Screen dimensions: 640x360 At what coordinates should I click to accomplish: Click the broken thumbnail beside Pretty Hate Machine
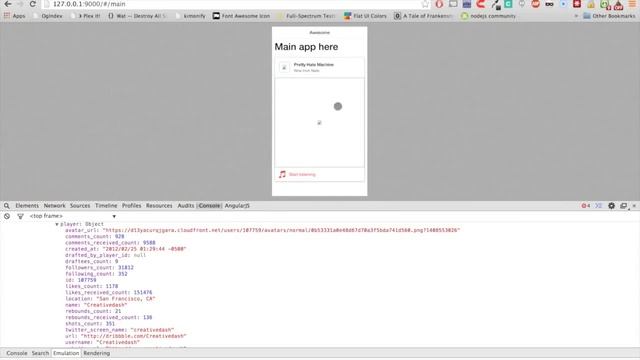click(x=284, y=67)
